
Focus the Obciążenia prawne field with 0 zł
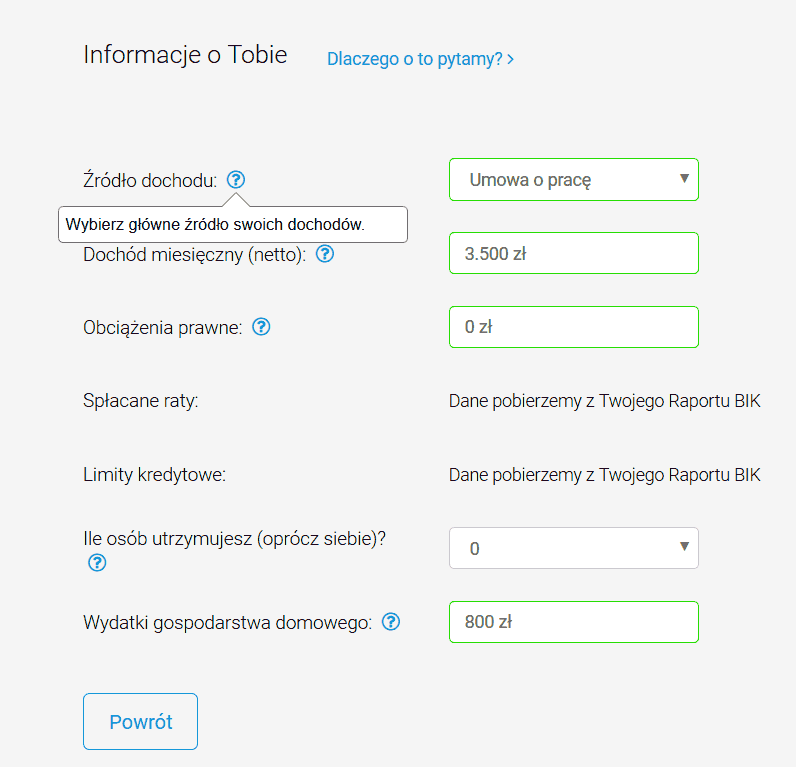[x=573, y=327]
